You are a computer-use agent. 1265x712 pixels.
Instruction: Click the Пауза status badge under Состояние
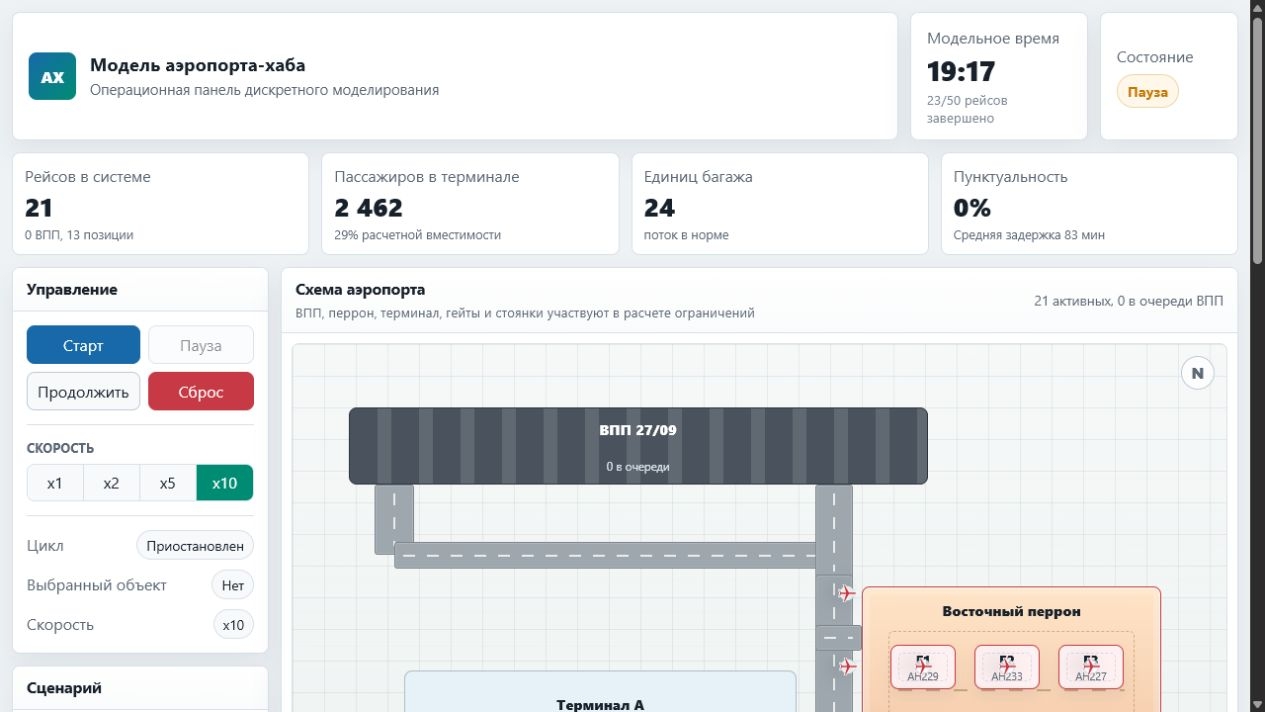[1148, 92]
